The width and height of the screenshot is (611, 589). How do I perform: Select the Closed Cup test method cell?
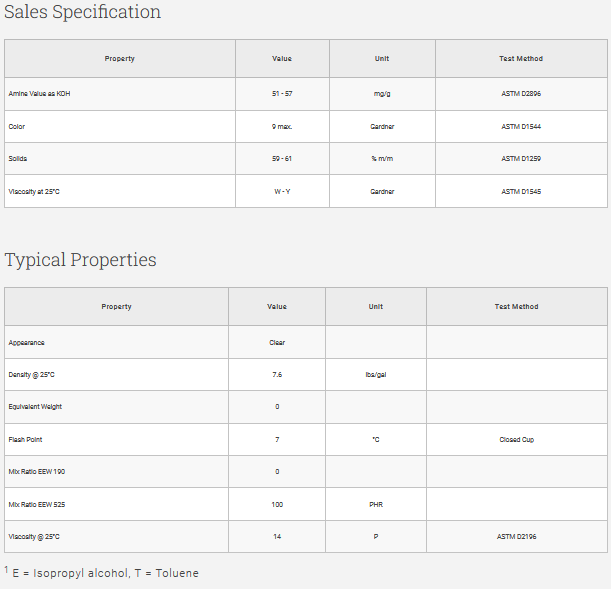(516, 439)
